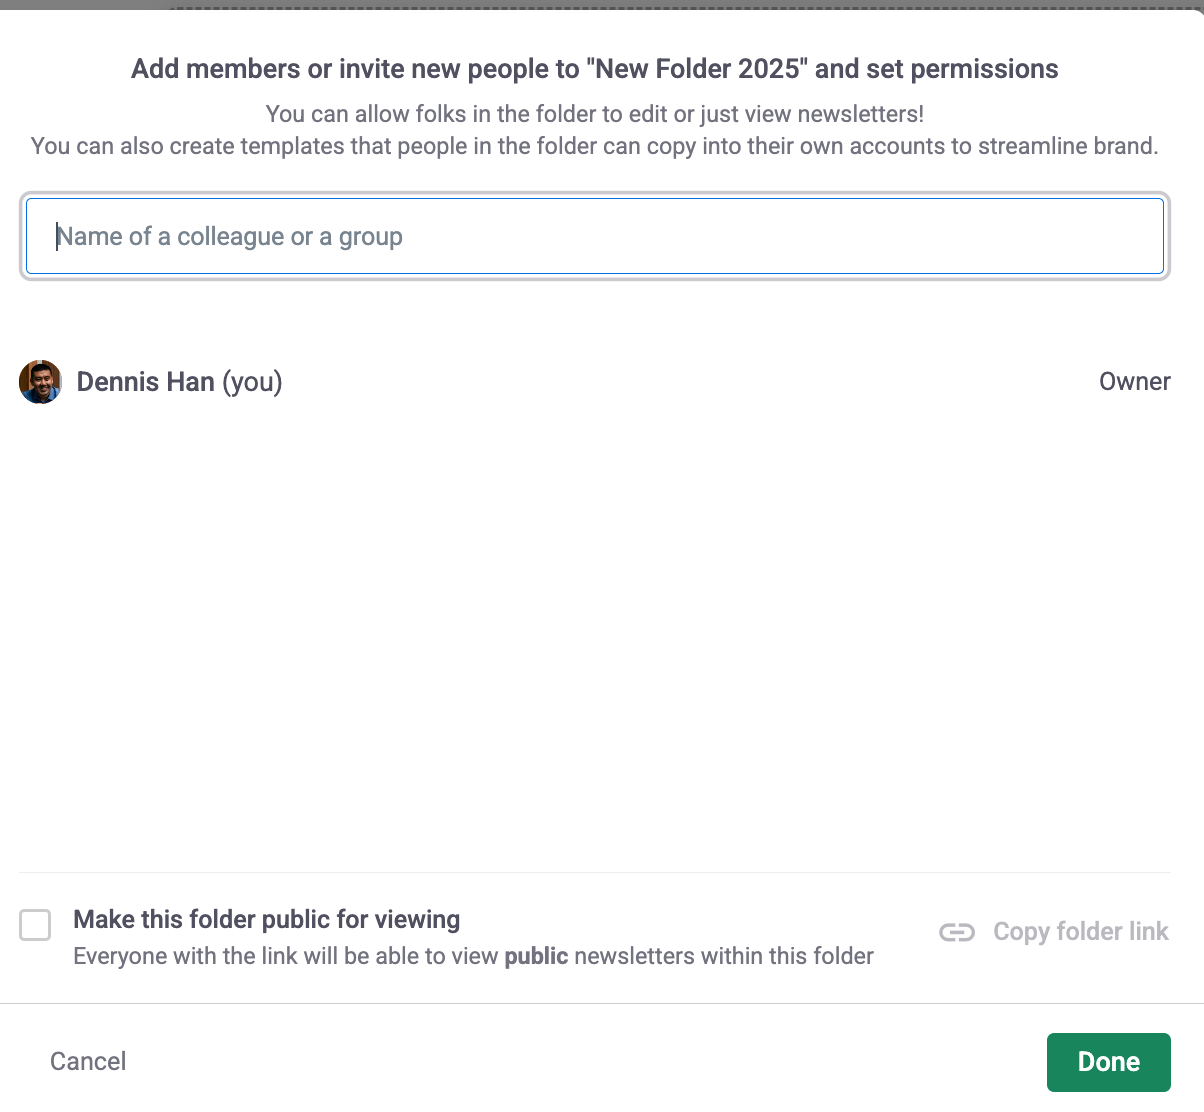Click the bold word "public" in the description

pos(536,956)
